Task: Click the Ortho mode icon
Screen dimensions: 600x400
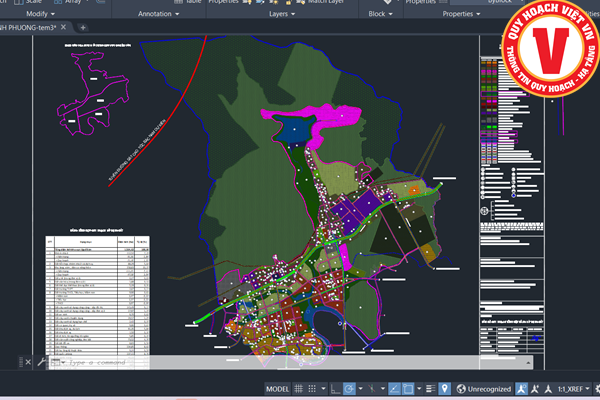Action: click(x=334, y=388)
